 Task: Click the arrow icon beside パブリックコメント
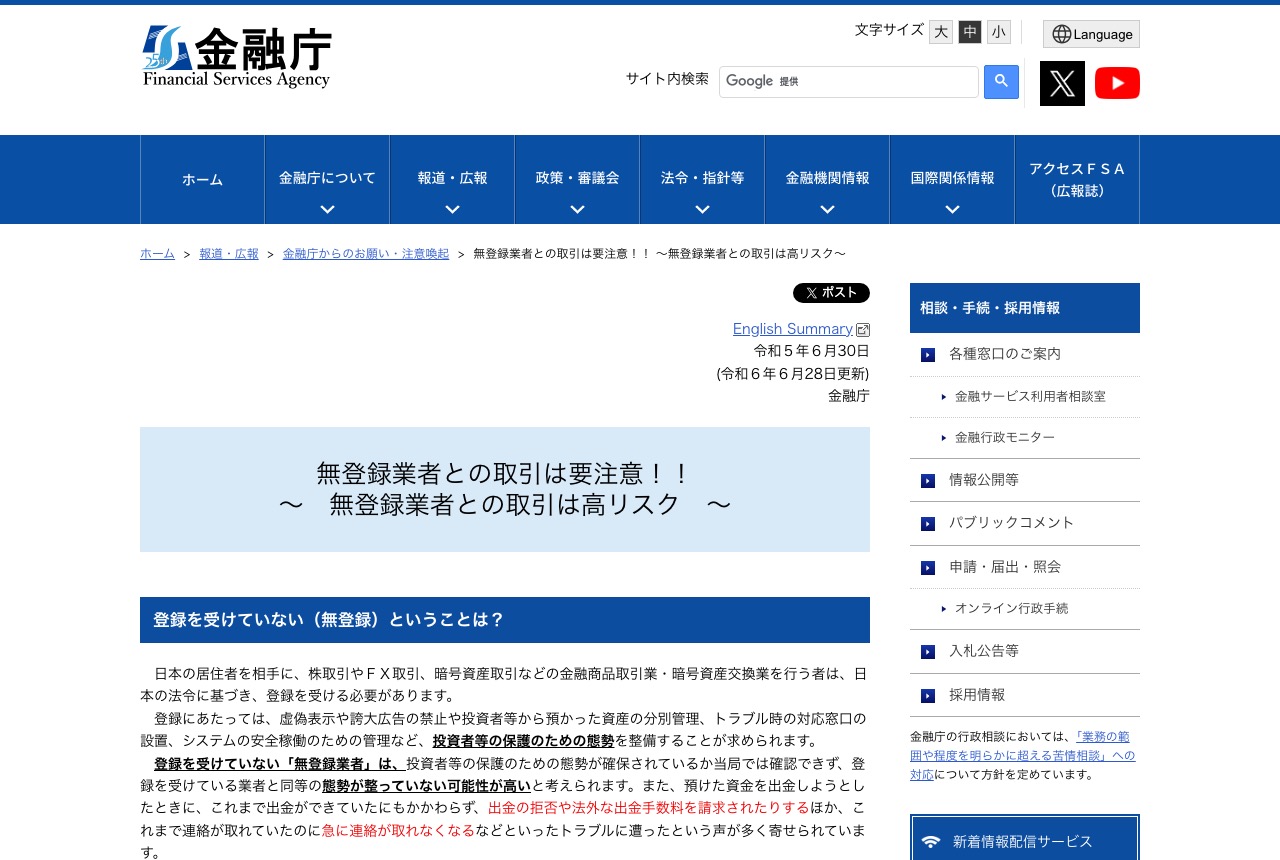928,523
